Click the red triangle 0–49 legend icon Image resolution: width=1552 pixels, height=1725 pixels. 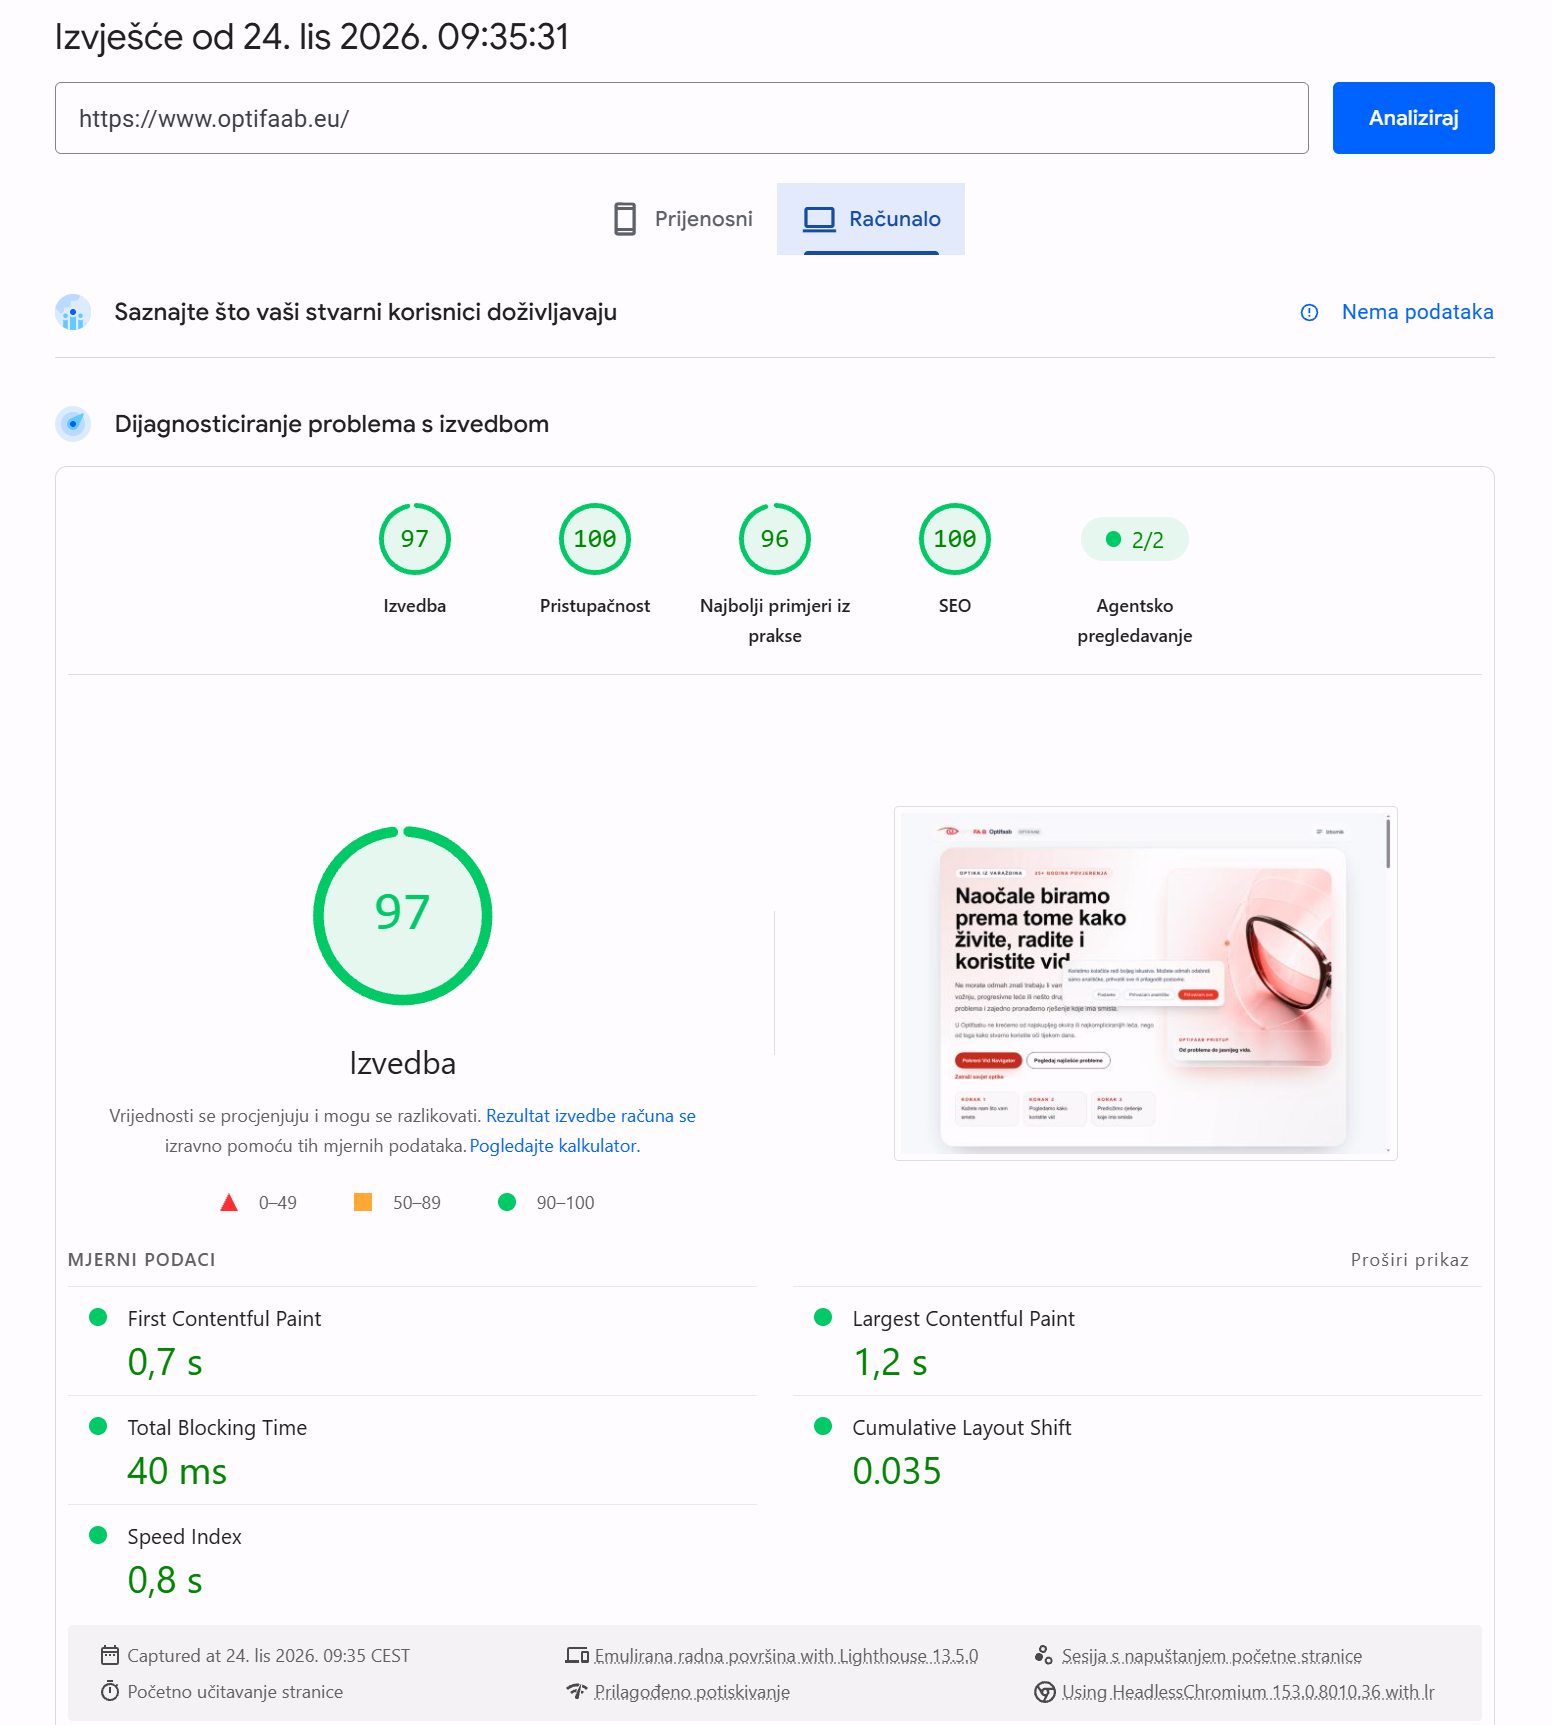click(229, 1202)
